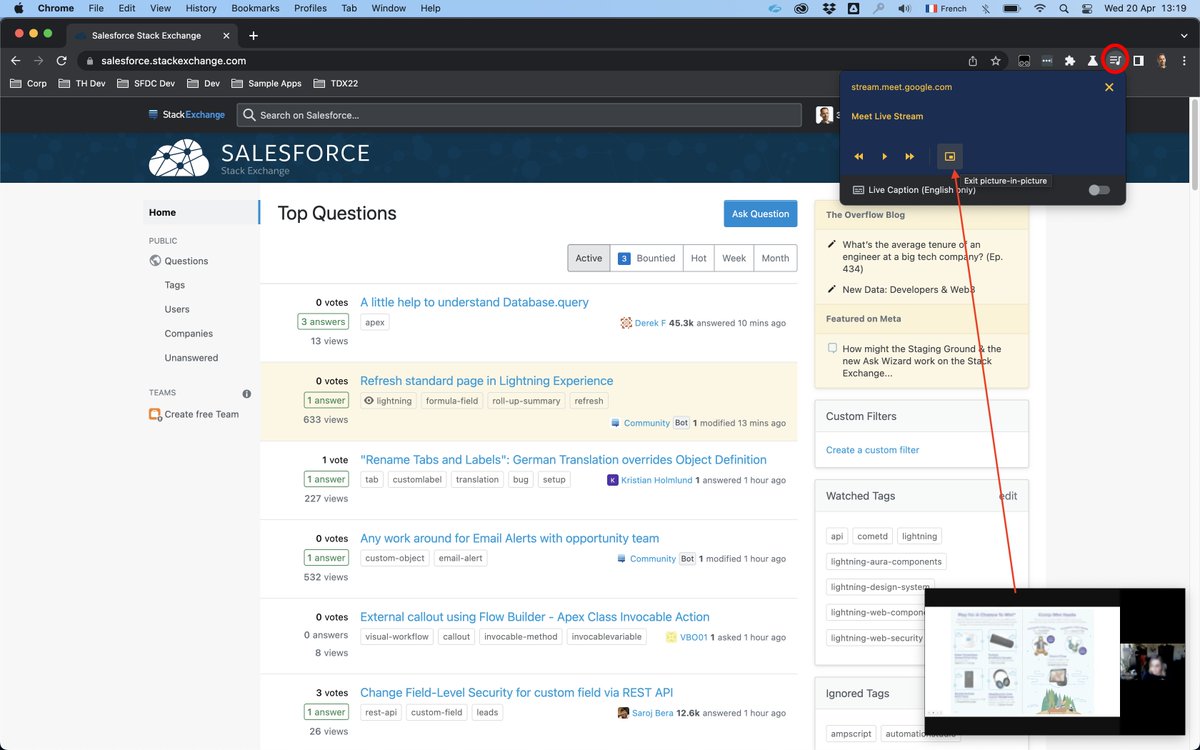Click Create a custom filter link
1200x750 pixels.
click(872, 450)
